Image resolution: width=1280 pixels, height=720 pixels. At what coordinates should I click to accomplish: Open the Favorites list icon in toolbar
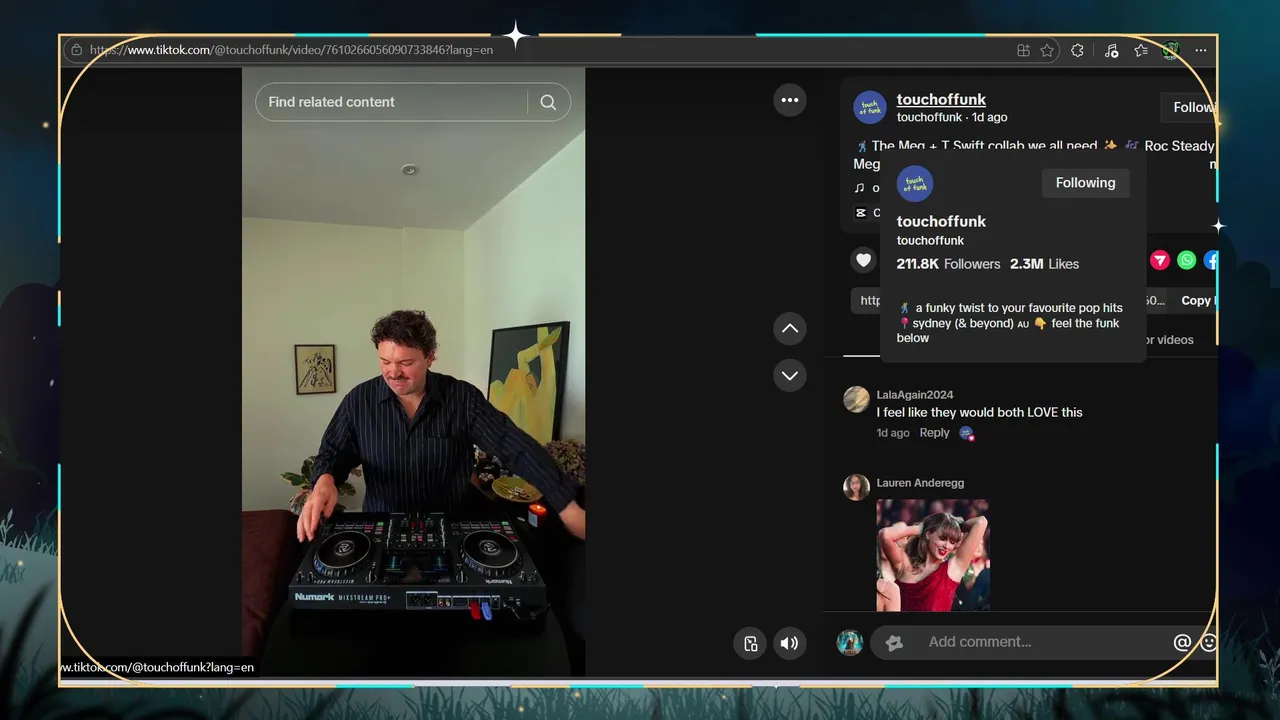1141,50
